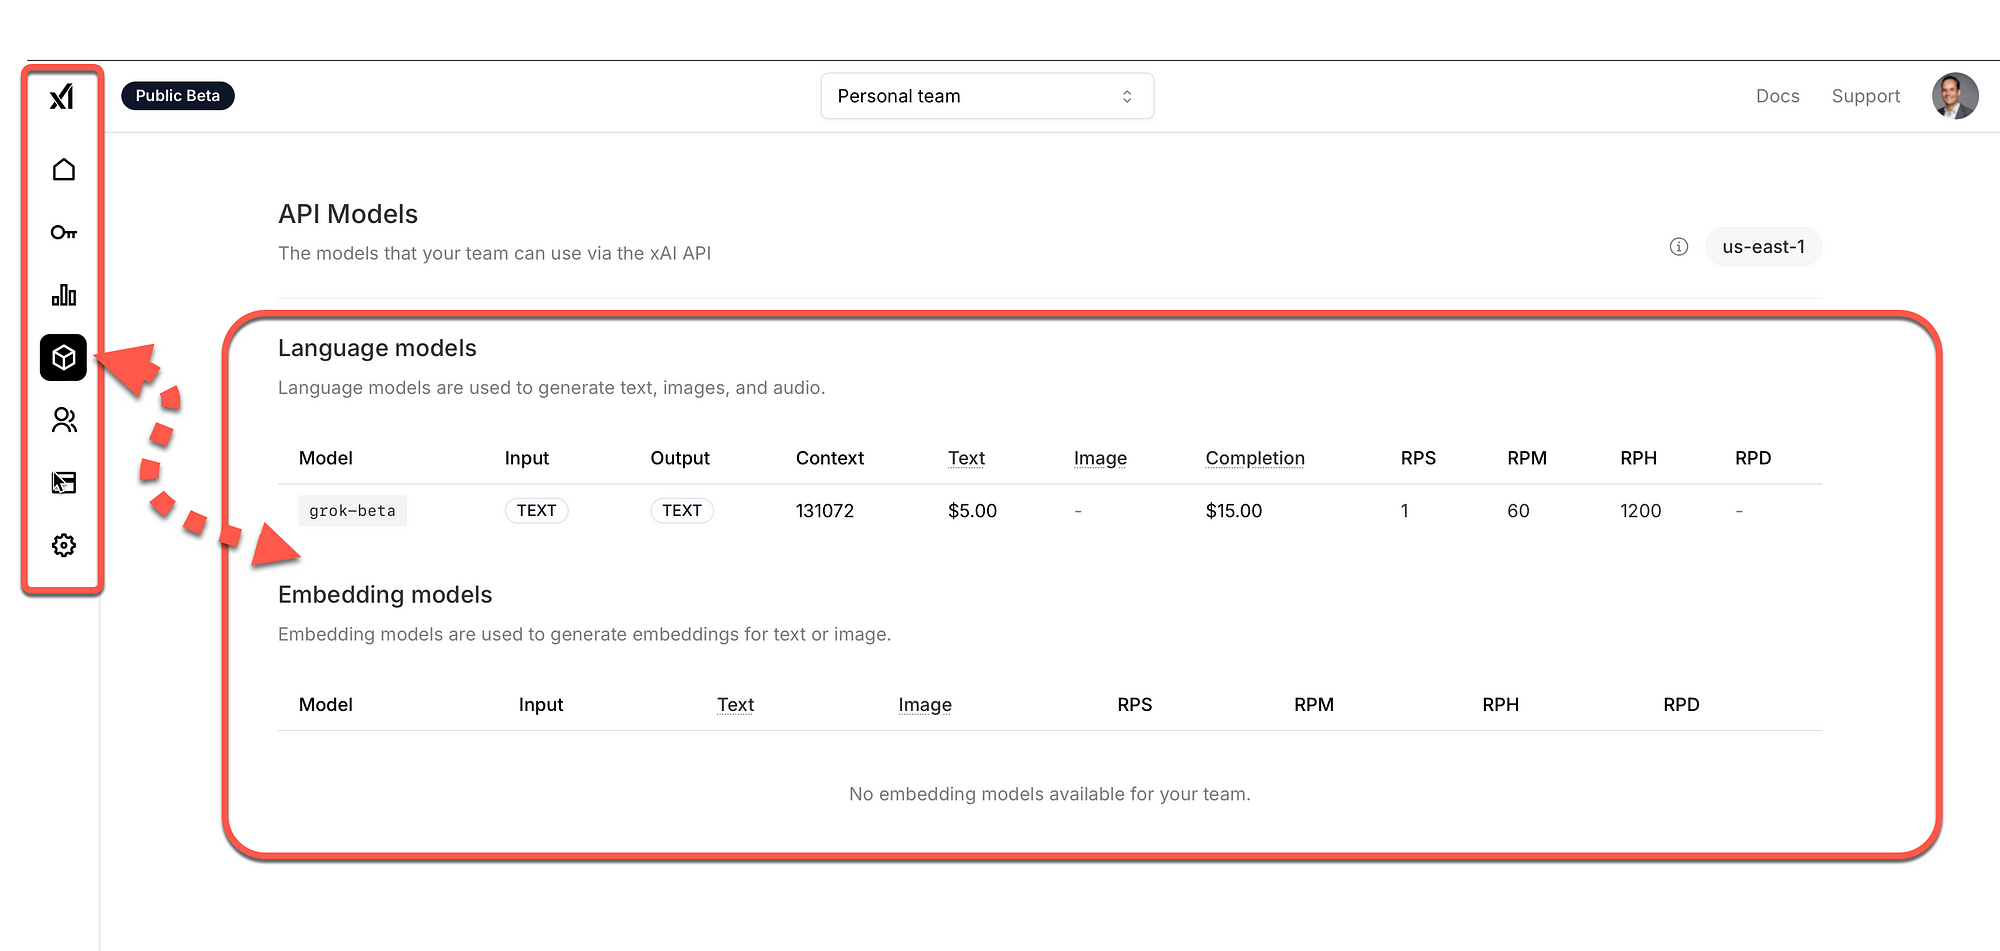Click the underlined Text column header
The width and height of the screenshot is (2000, 951).
pos(966,458)
